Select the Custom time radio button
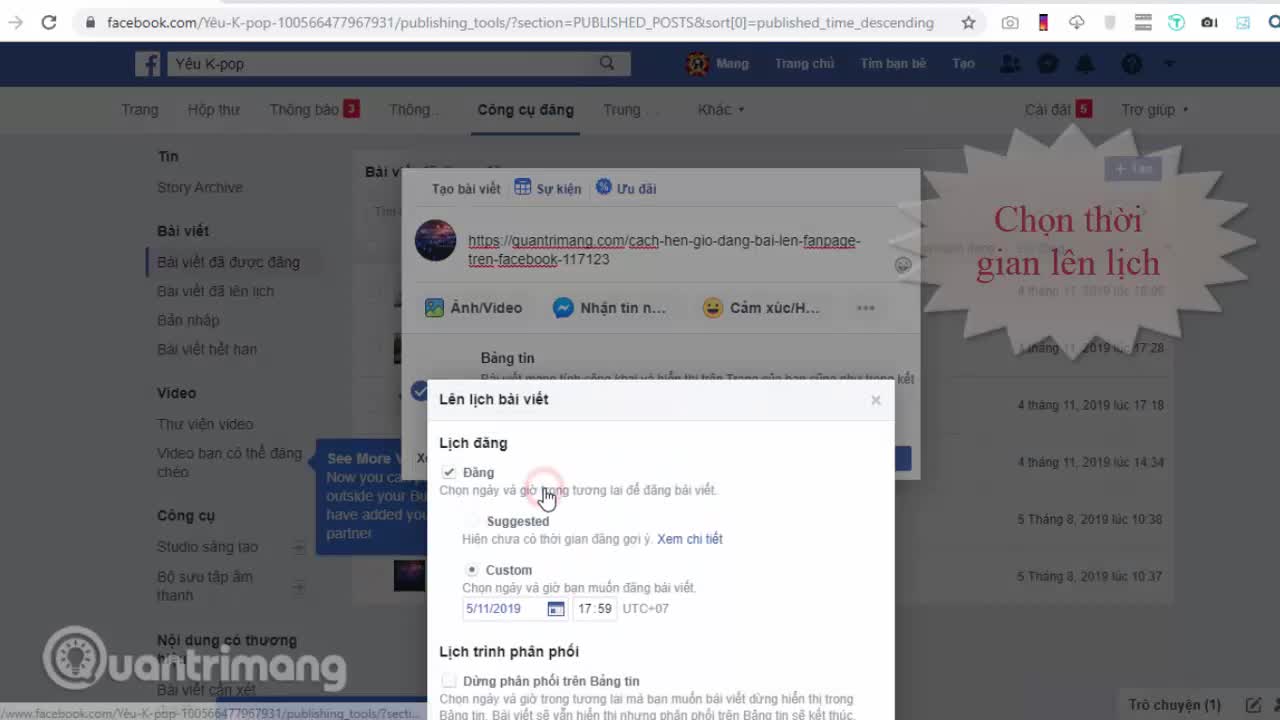1280x720 pixels. [472, 570]
